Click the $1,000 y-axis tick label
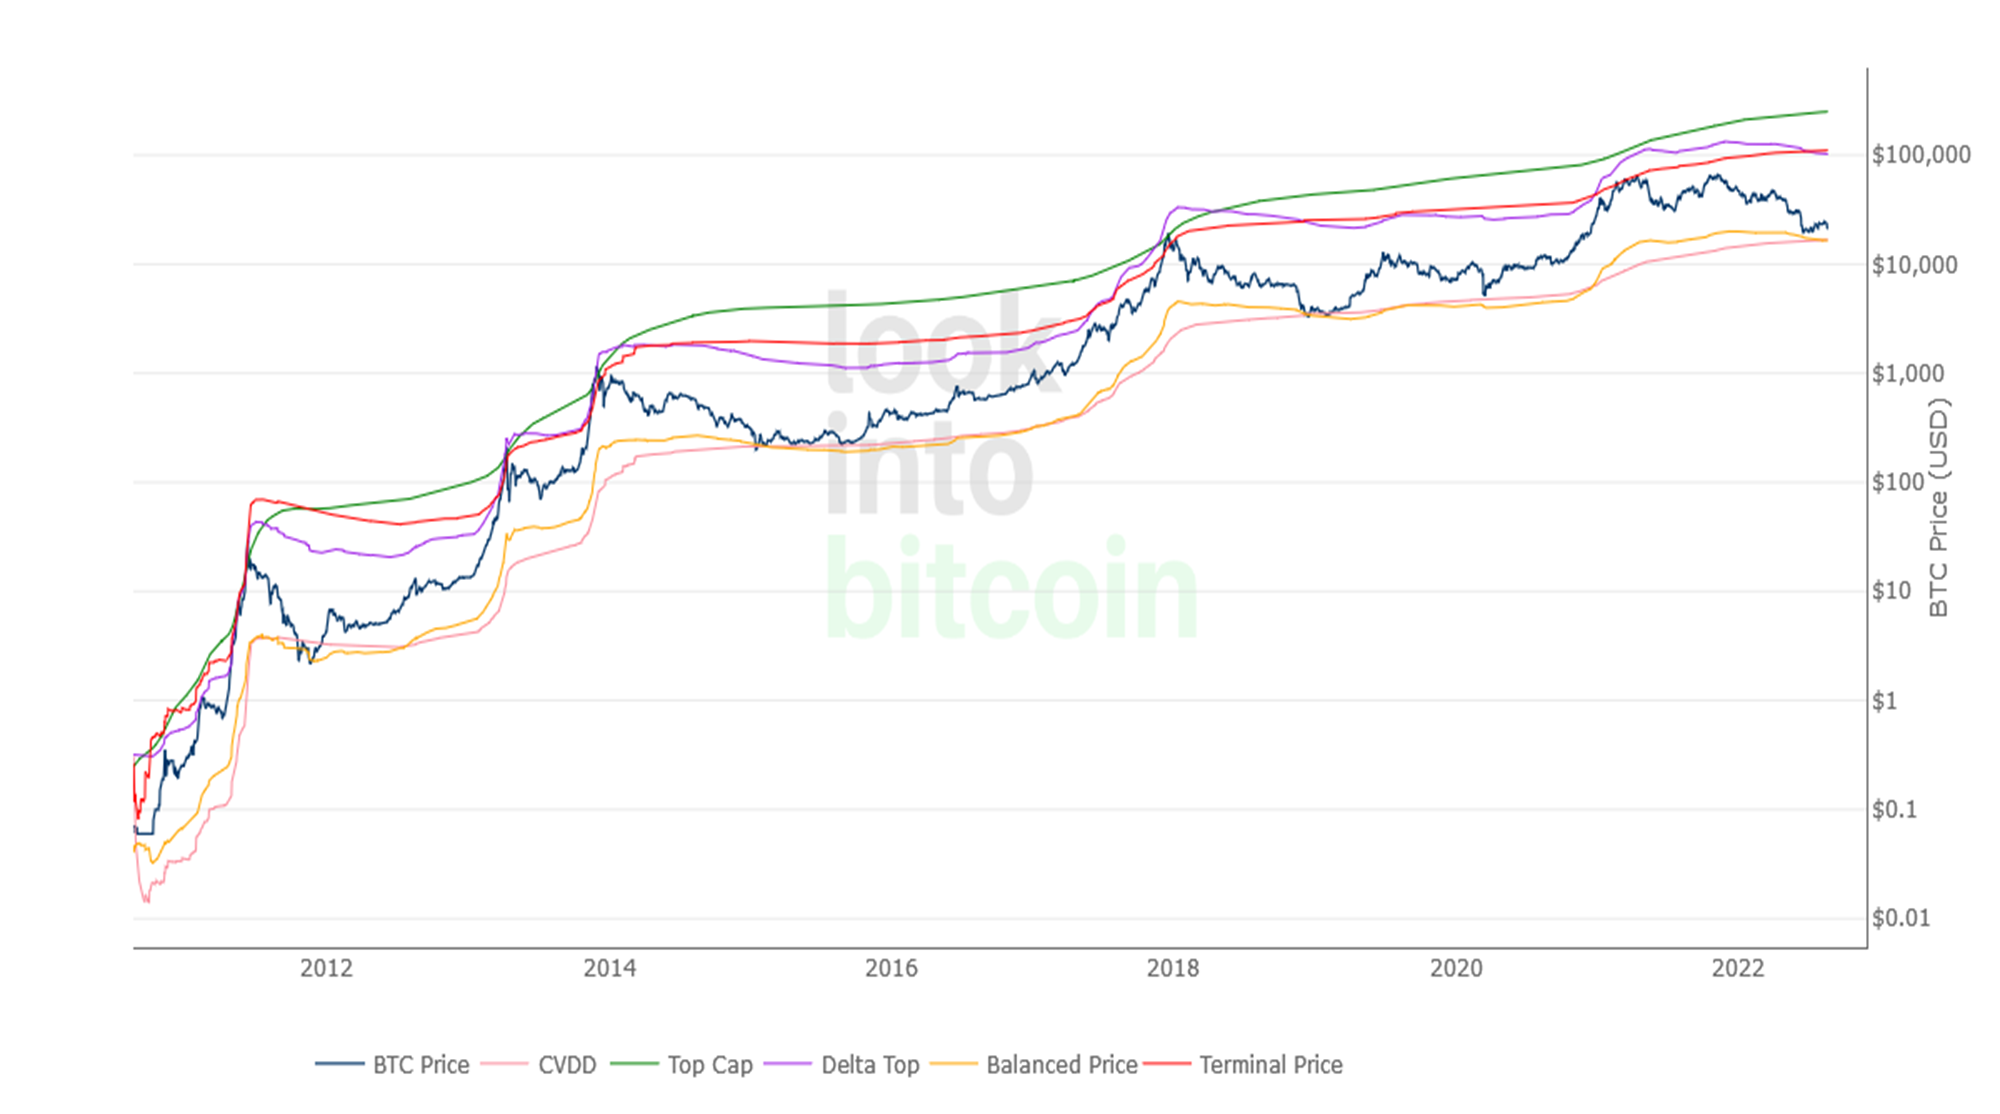The image size is (2000, 1114). (1908, 374)
